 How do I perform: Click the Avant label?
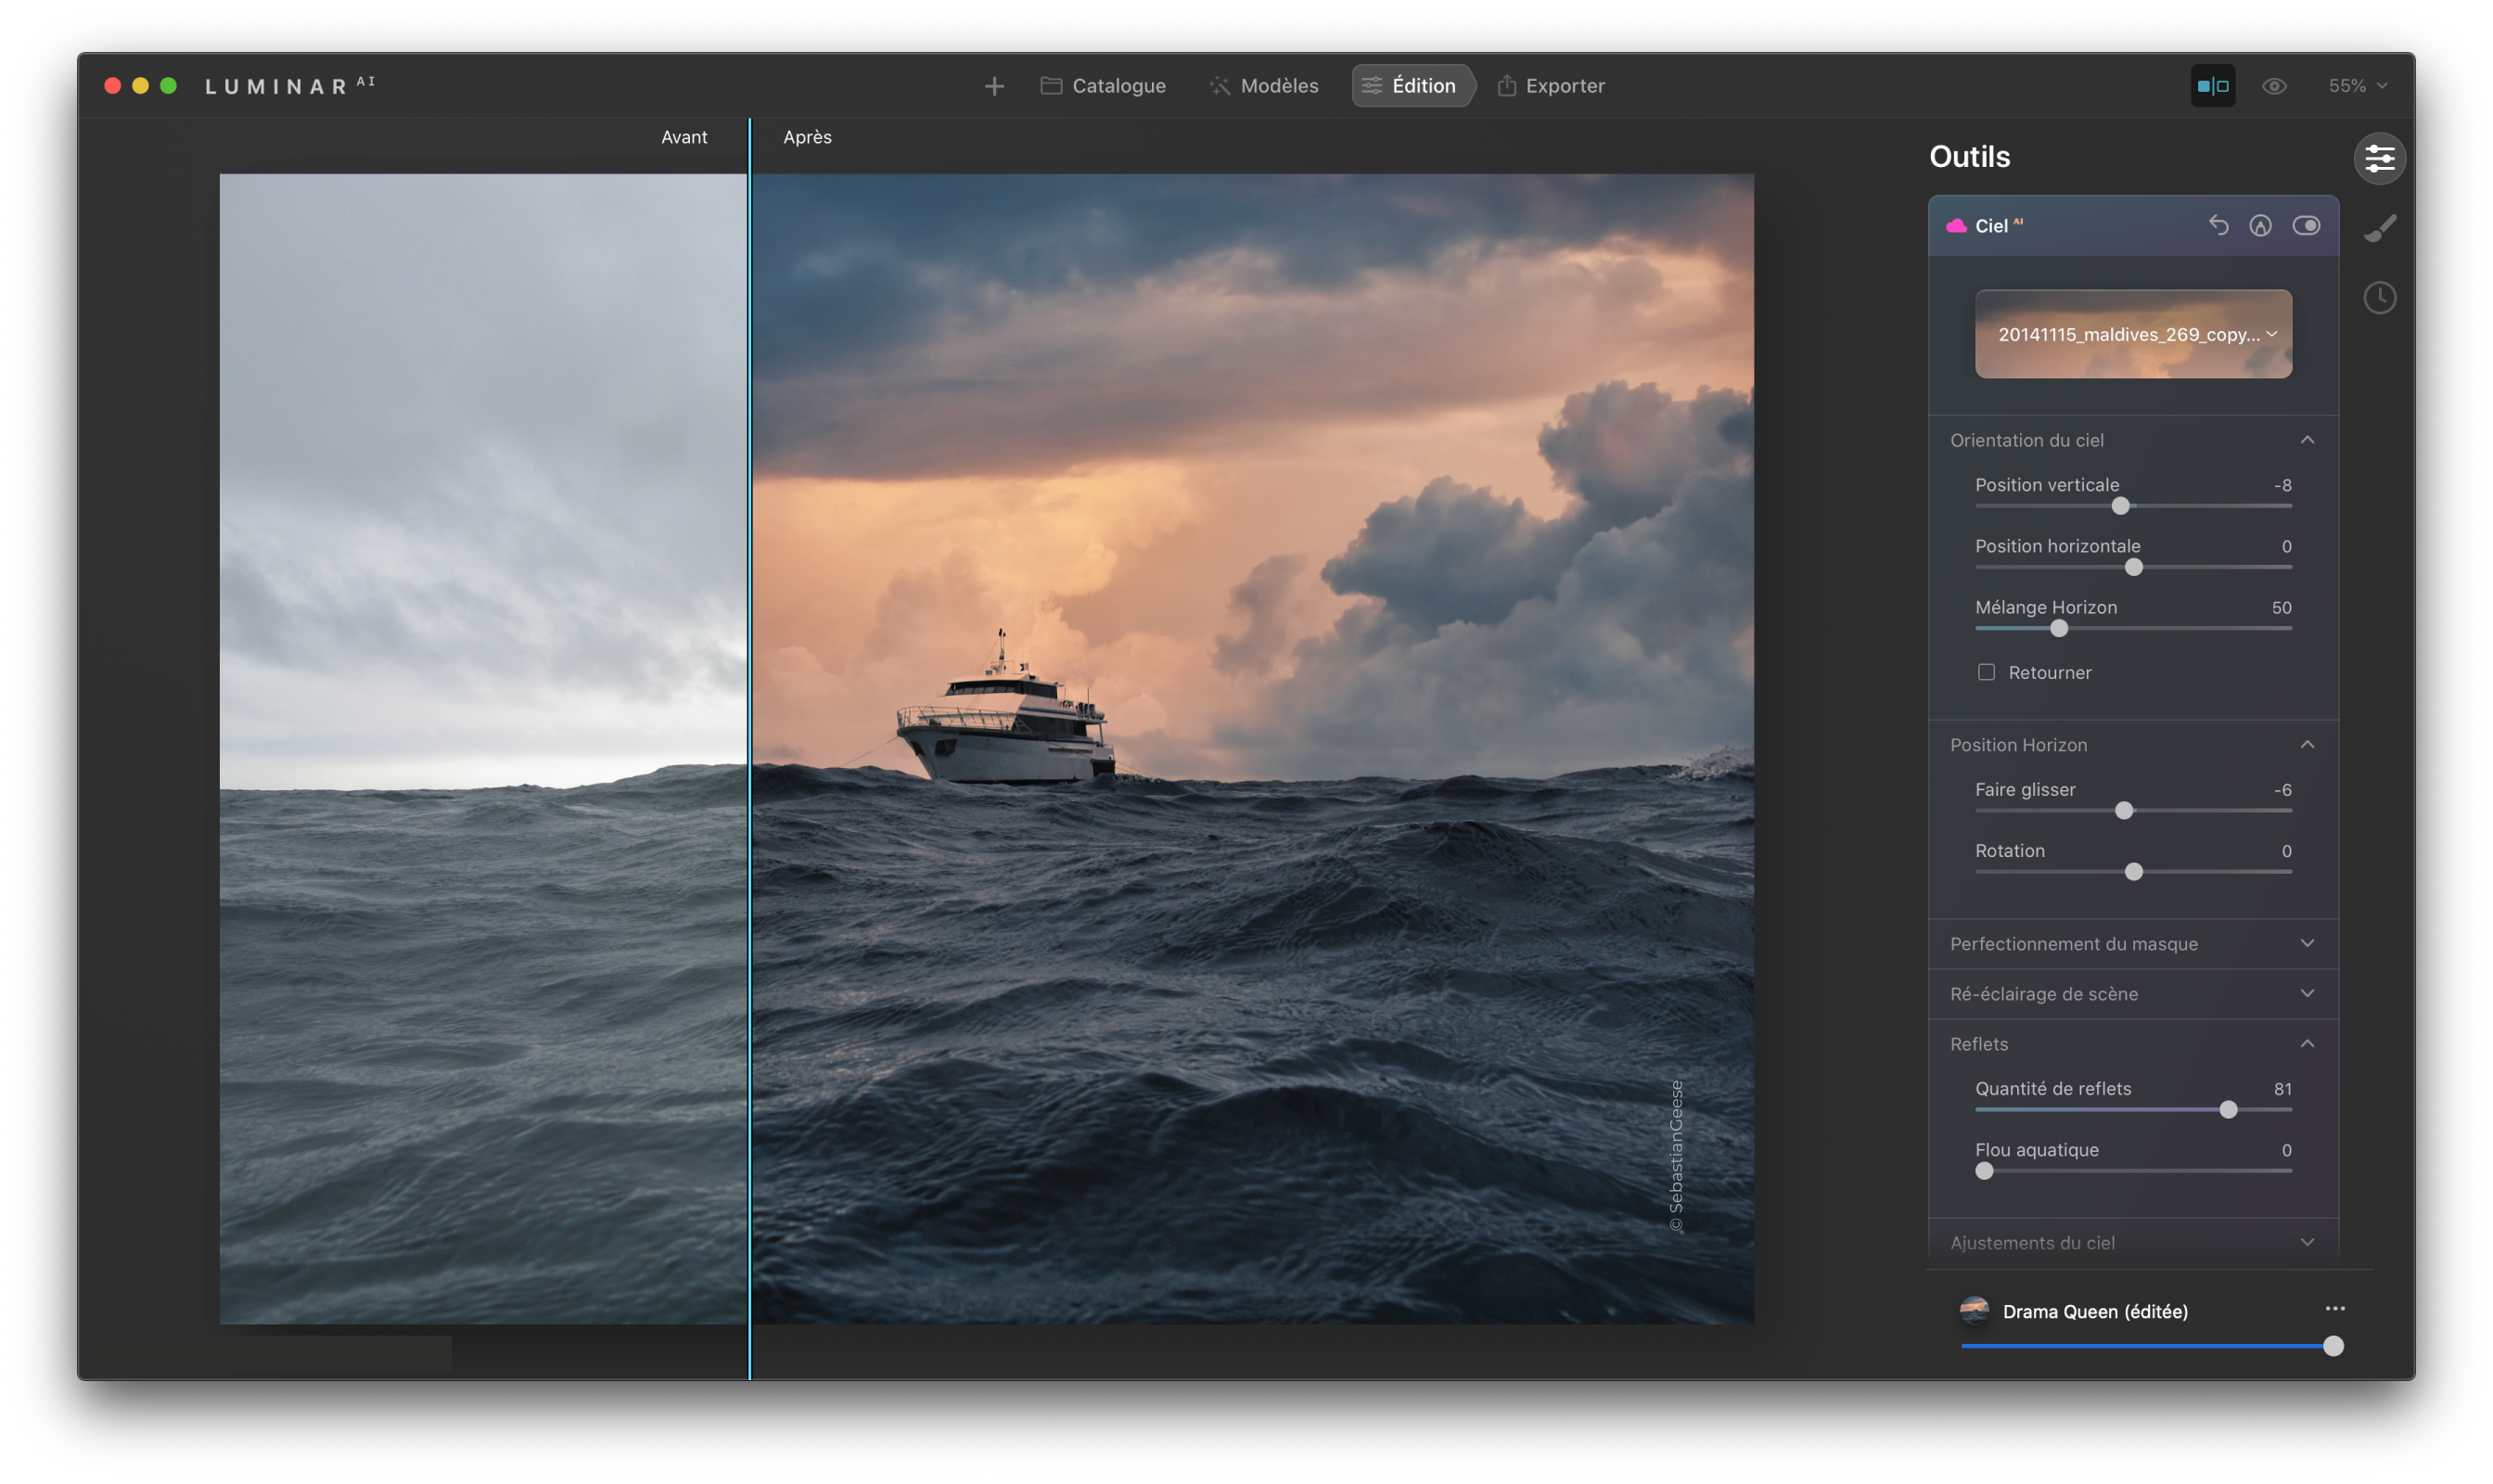pos(684,137)
